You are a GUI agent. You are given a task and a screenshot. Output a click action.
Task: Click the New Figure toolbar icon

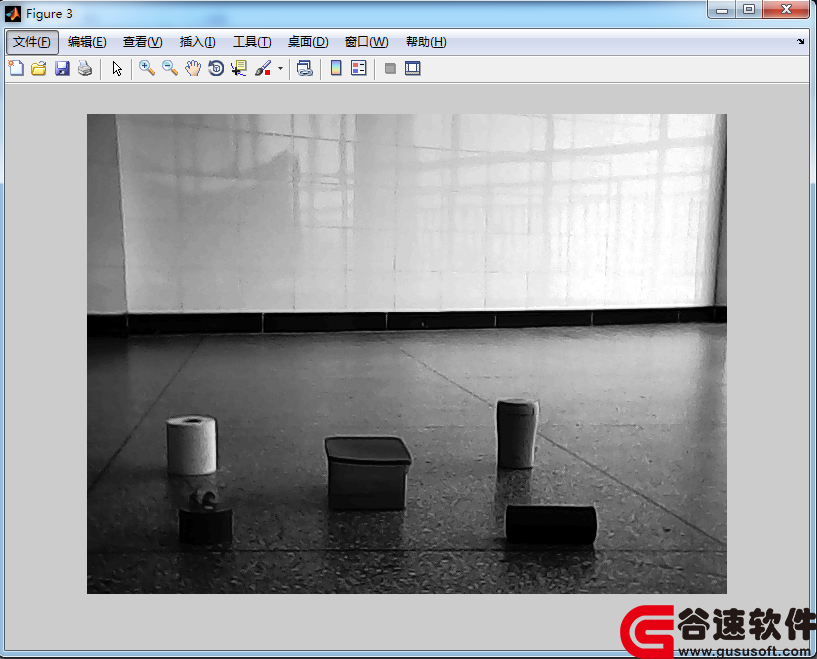tap(16, 68)
